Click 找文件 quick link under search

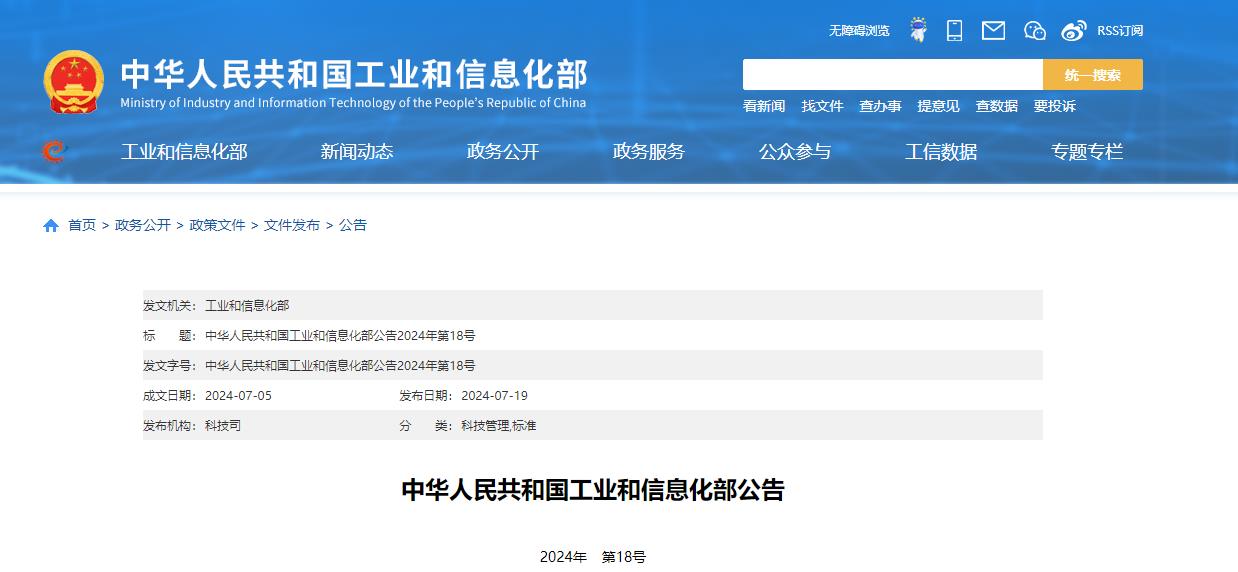click(x=822, y=106)
